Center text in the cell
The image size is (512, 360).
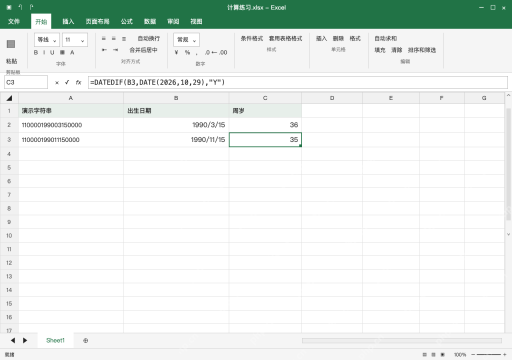114,39
